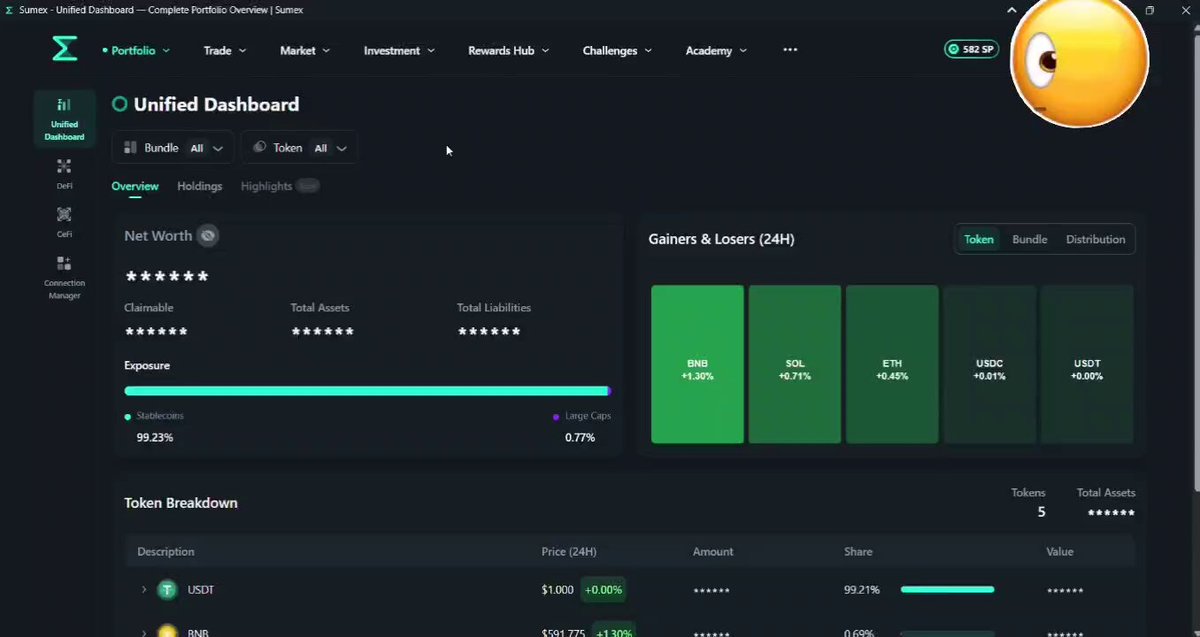The image size is (1200, 637).
Task: Click the Share column header
Action: click(858, 552)
